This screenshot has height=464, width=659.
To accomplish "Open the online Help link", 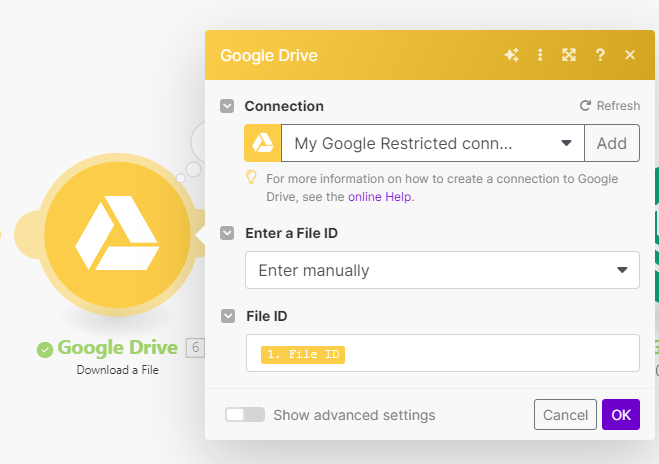I will click(380, 197).
